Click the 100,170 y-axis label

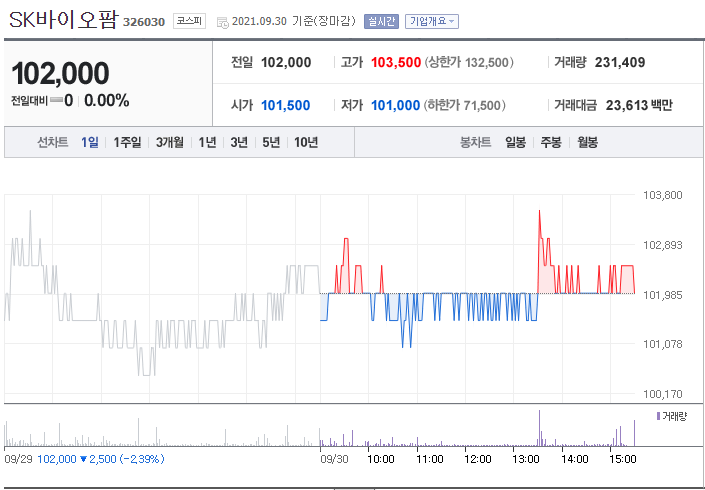point(663,394)
